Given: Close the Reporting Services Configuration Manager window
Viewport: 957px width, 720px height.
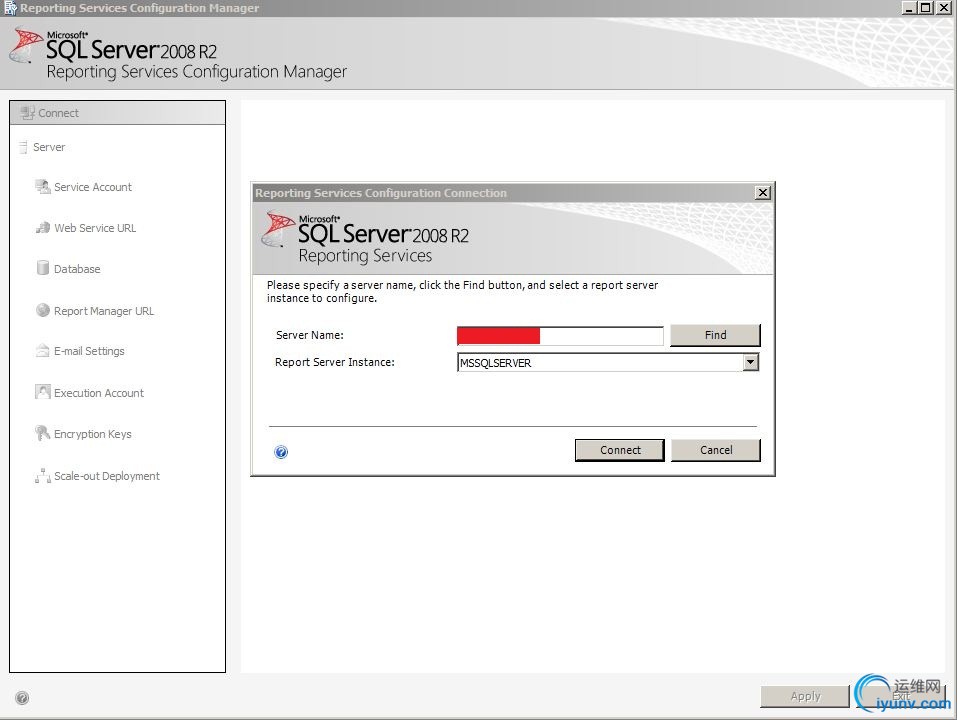Looking at the screenshot, I should (944, 8).
